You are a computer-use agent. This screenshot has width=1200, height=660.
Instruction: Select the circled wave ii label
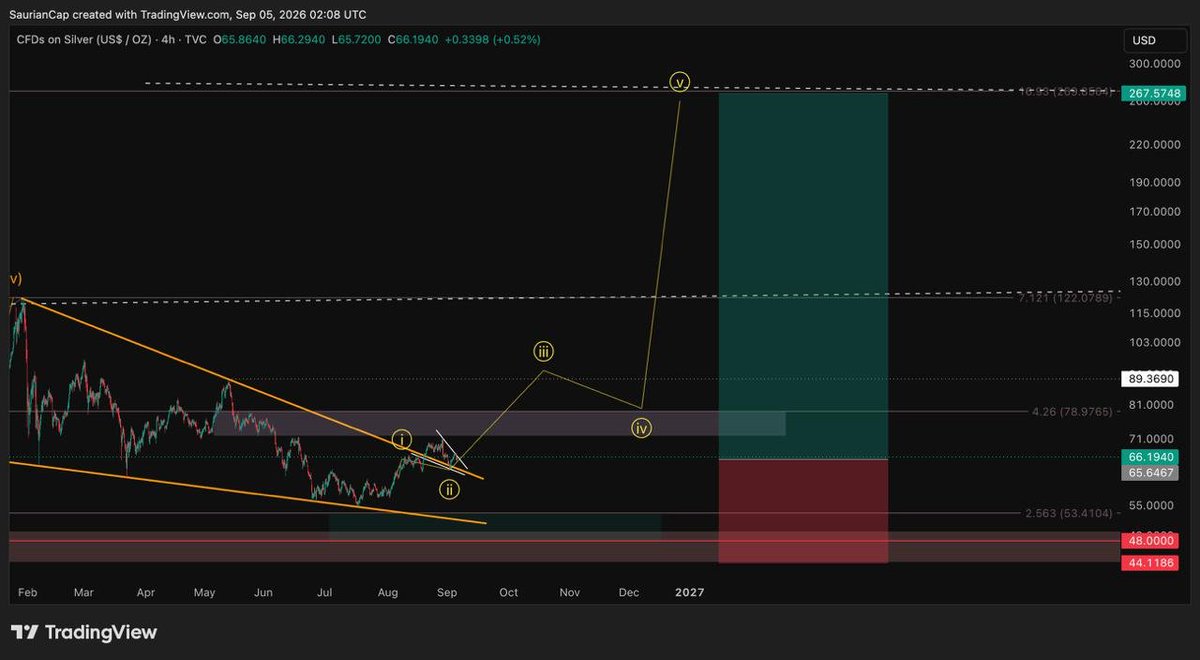(x=450, y=489)
